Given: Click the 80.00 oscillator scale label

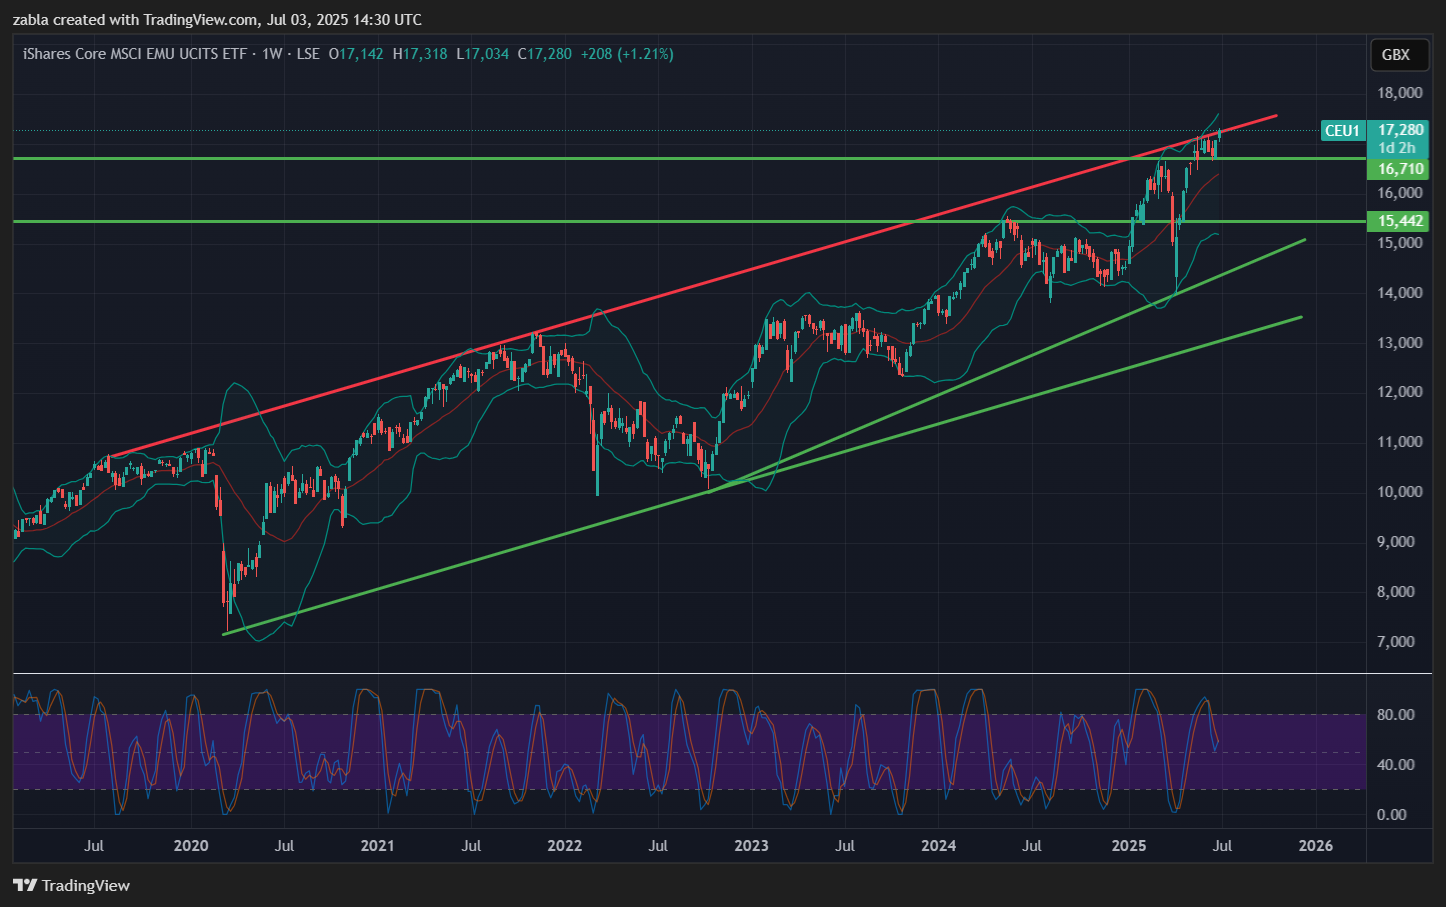Looking at the screenshot, I should (1395, 714).
